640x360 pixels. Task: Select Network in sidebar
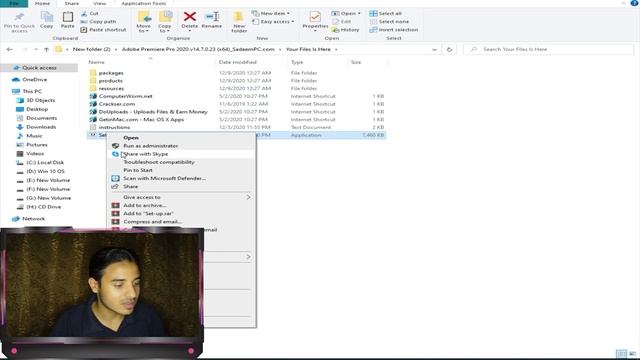33,219
